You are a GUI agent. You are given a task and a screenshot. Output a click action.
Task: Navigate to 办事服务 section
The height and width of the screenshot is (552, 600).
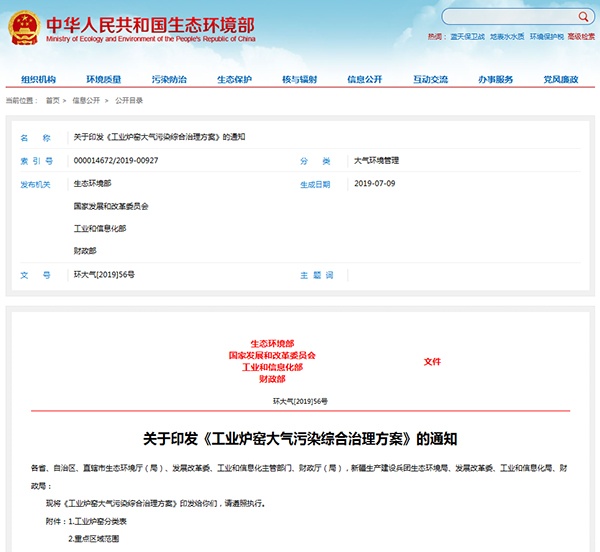[495, 79]
